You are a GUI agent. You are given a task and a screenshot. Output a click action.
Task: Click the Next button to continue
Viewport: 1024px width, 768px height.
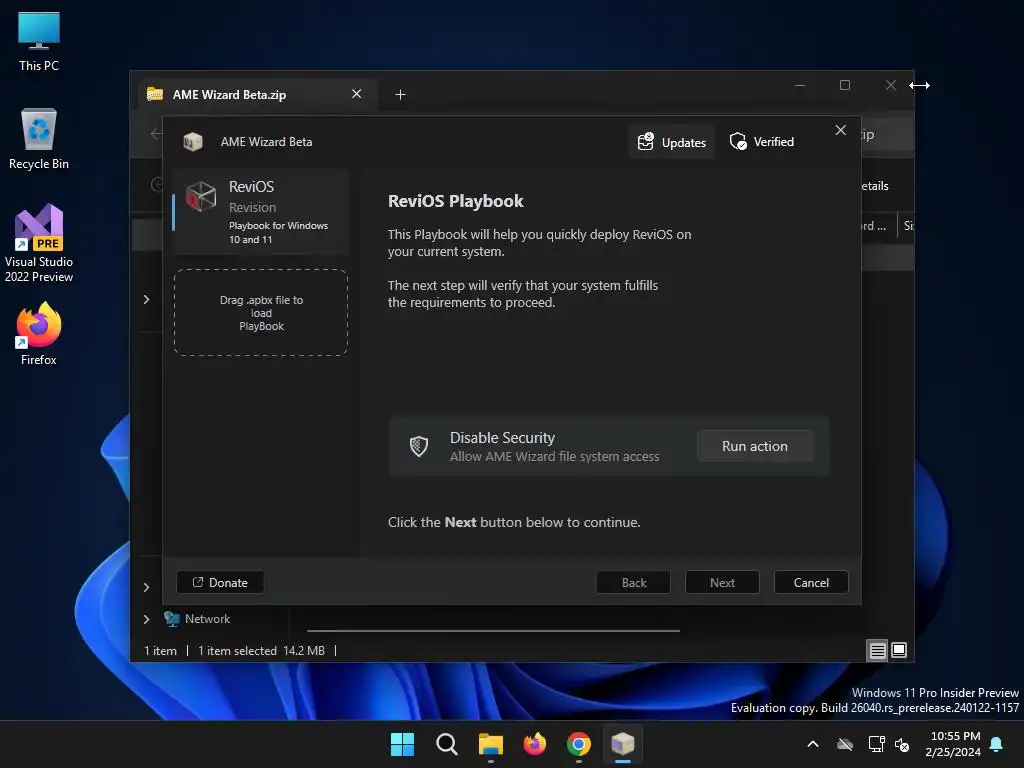coord(722,583)
